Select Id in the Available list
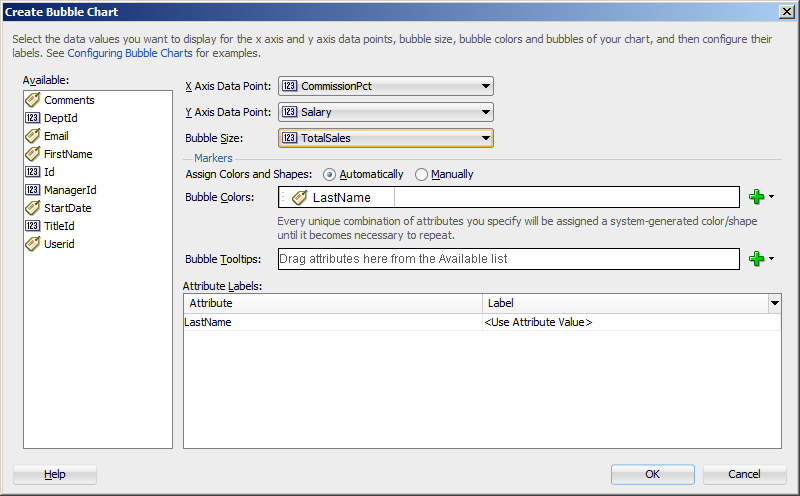 [x=49, y=172]
